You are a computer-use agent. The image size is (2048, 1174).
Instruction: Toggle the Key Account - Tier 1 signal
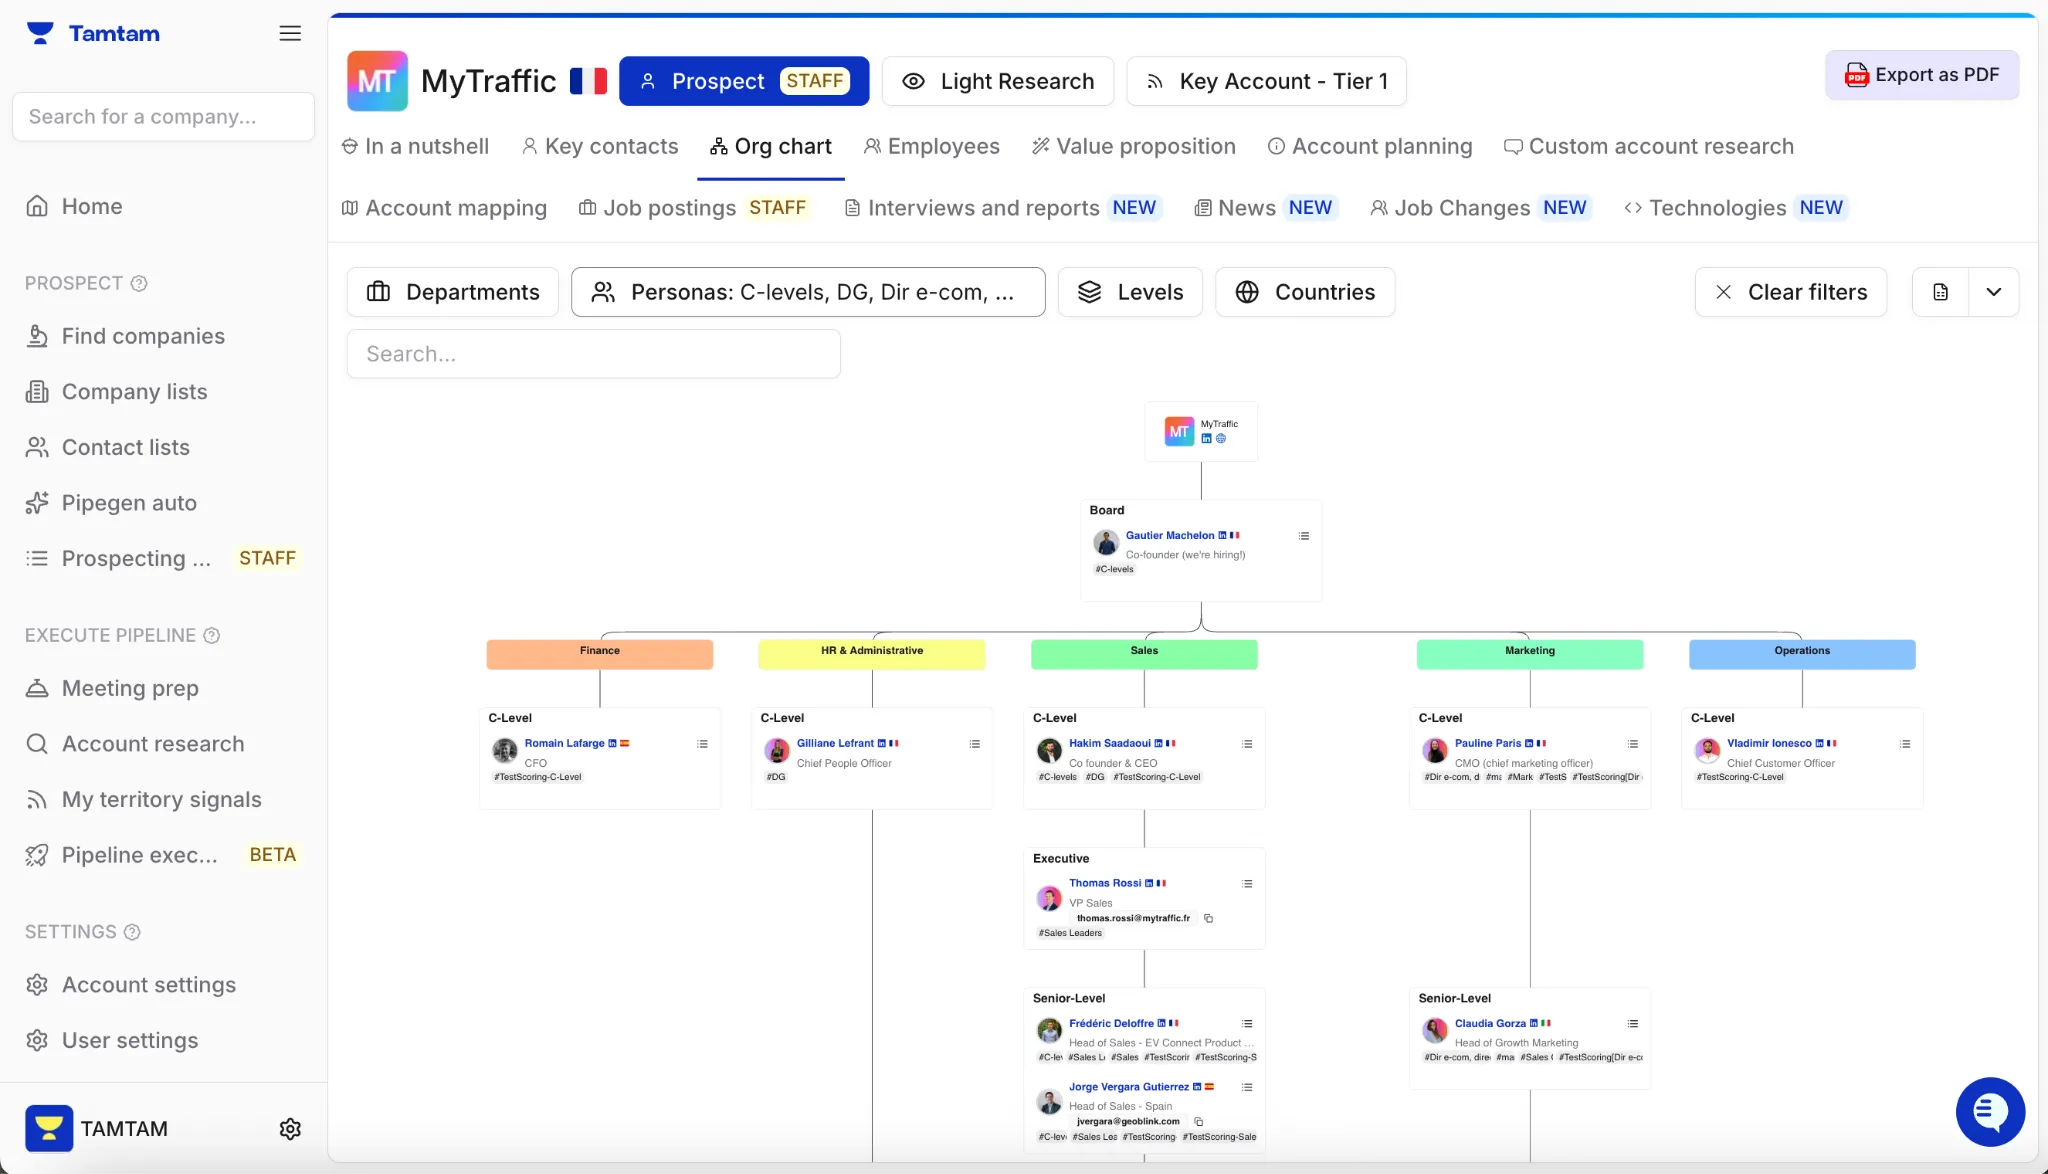[x=1266, y=81]
